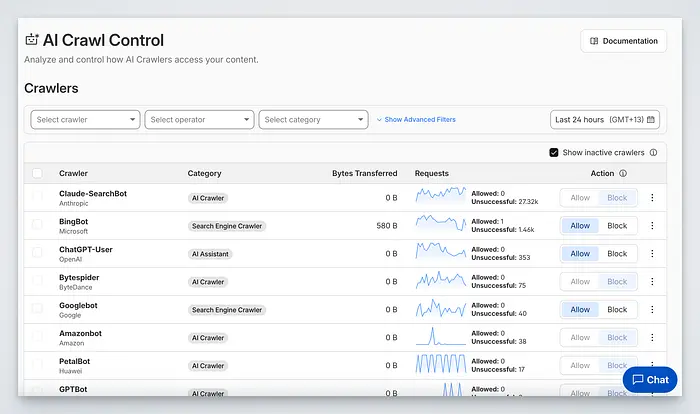Image resolution: width=700 pixels, height=414 pixels.
Task: Click the ChatGPT-User requests sparkline
Action: click(x=441, y=251)
